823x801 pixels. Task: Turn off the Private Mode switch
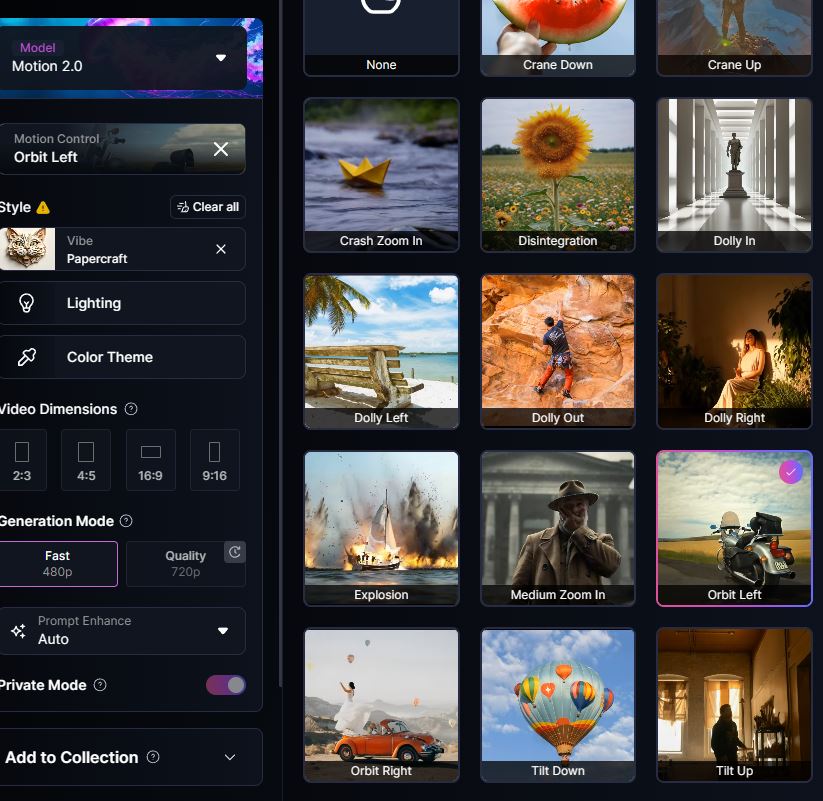225,685
